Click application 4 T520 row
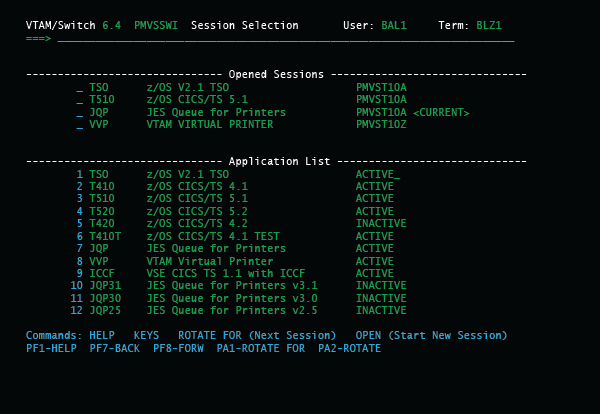This screenshot has height=414, width=600. pyautogui.click(x=235, y=212)
